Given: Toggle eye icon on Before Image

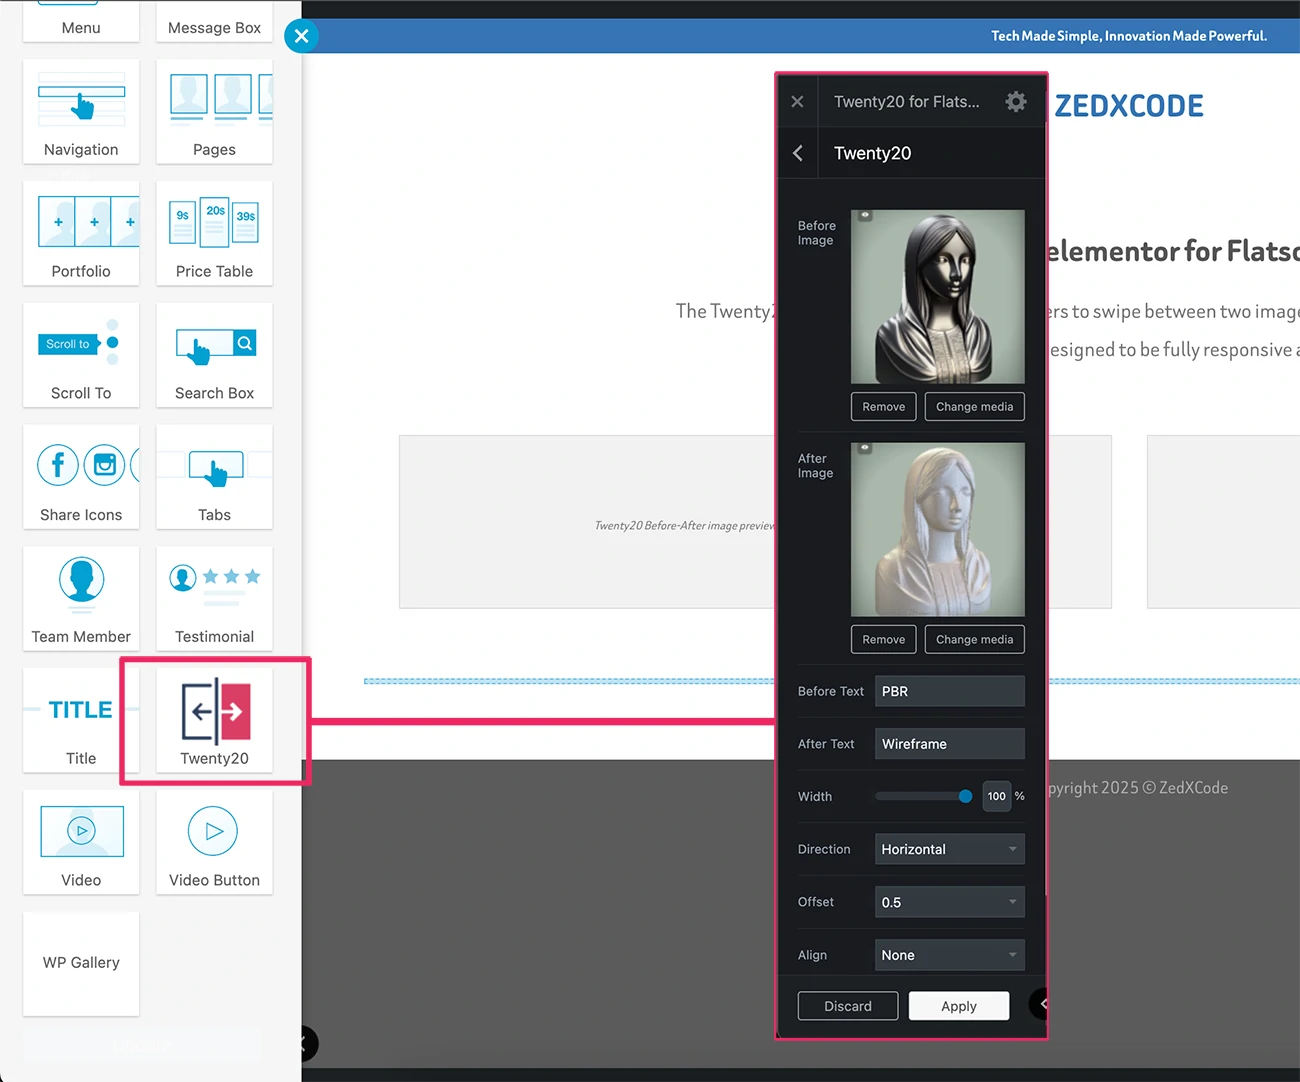Looking at the screenshot, I should pyautogui.click(x=865, y=216).
